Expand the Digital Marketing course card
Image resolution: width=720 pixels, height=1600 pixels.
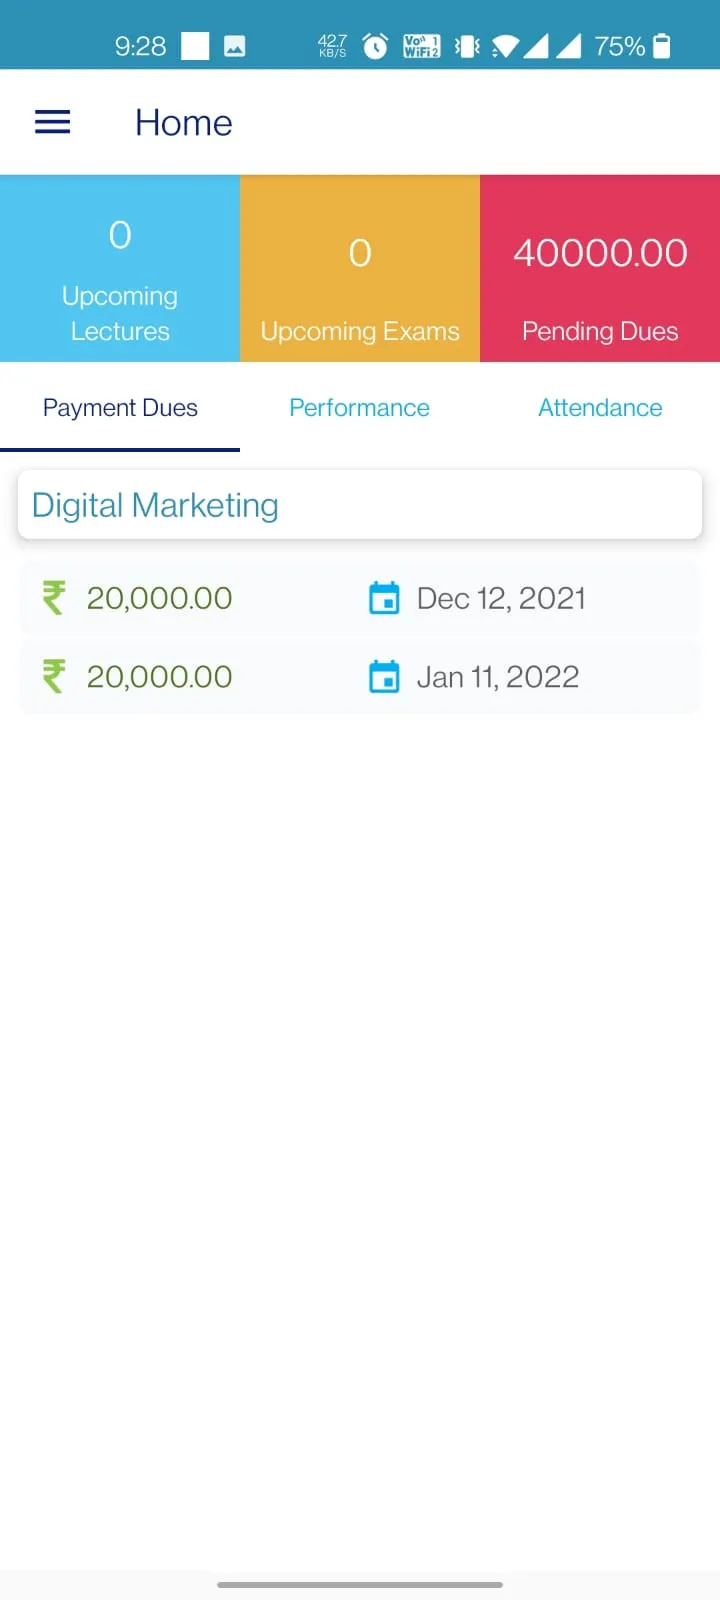point(360,505)
